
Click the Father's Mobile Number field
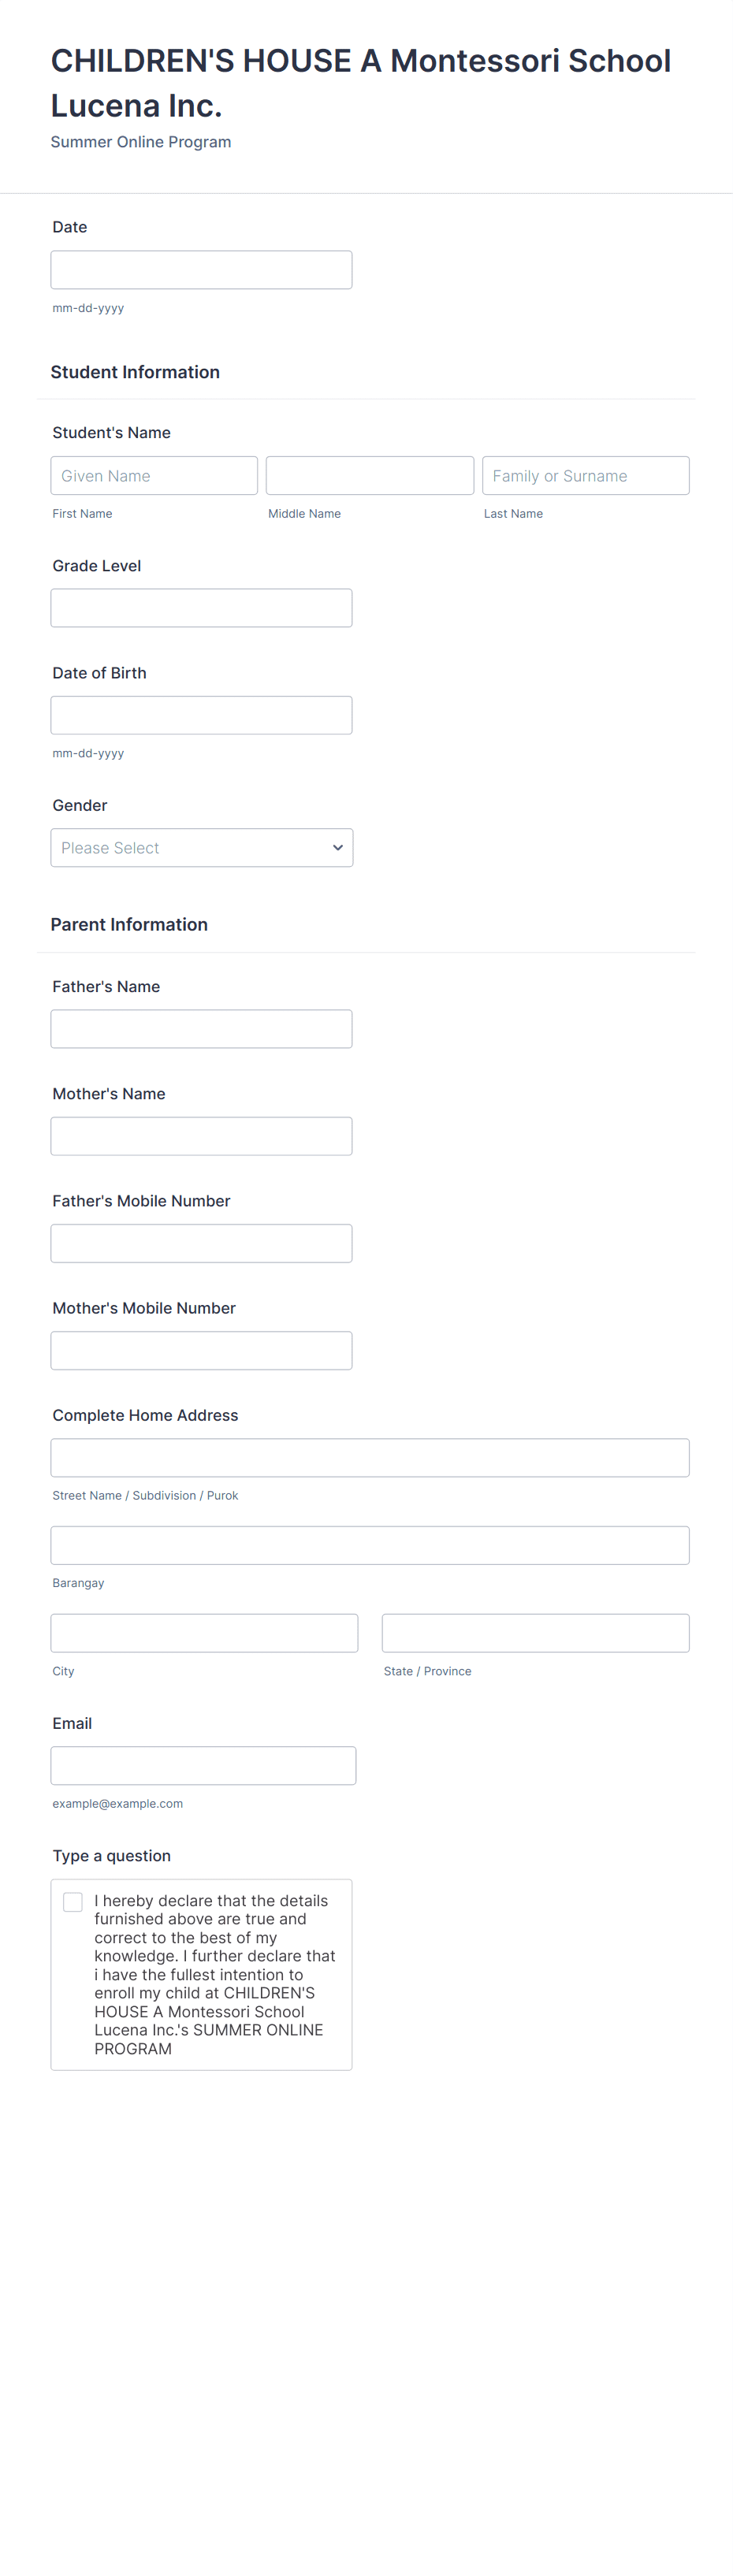[201, 1243]
